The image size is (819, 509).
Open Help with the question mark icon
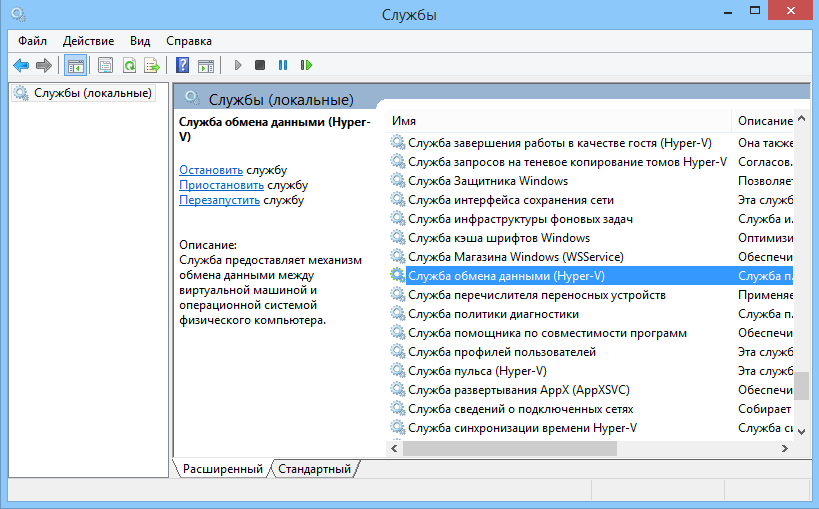182,65
